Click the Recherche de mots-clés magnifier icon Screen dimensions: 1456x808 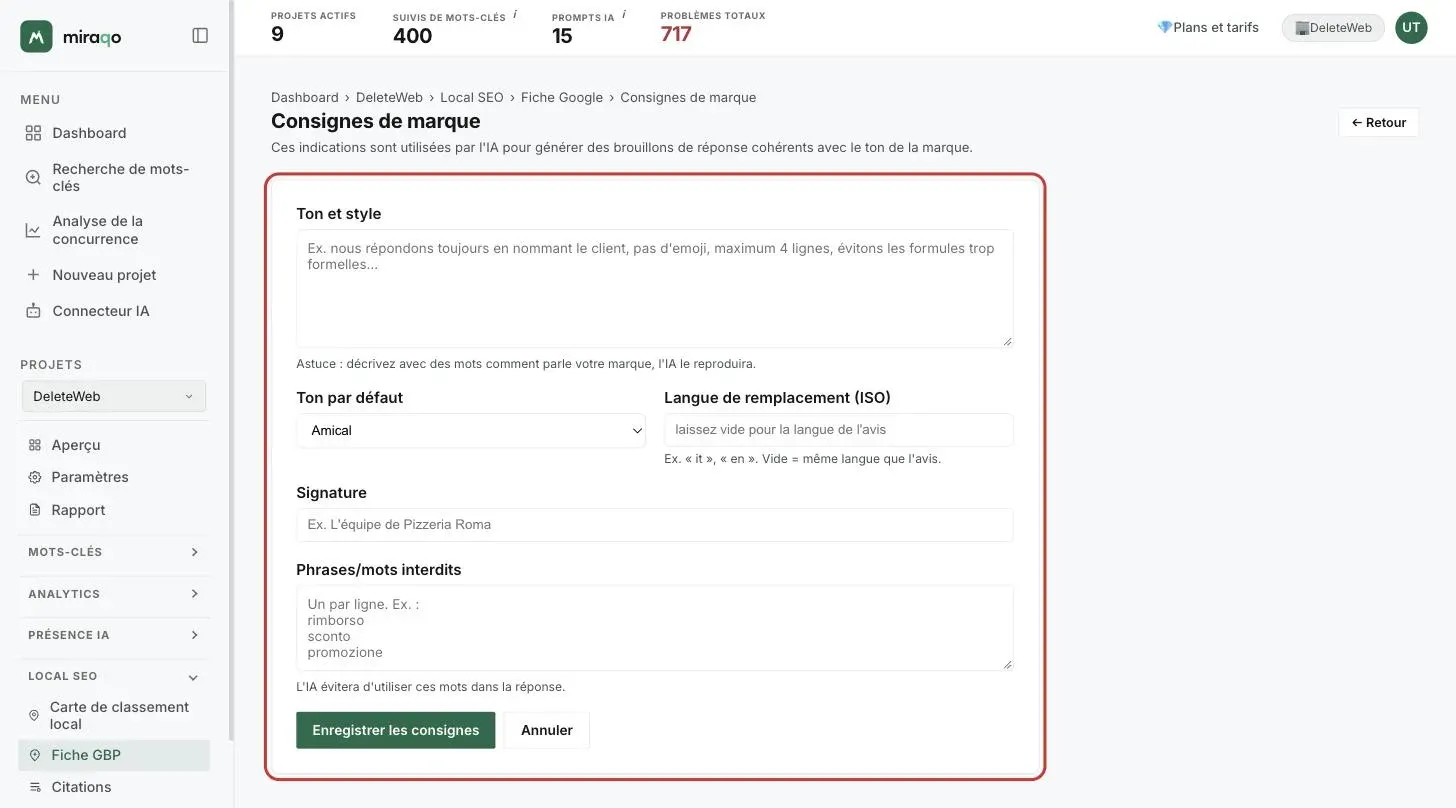[x=33, y=177]
